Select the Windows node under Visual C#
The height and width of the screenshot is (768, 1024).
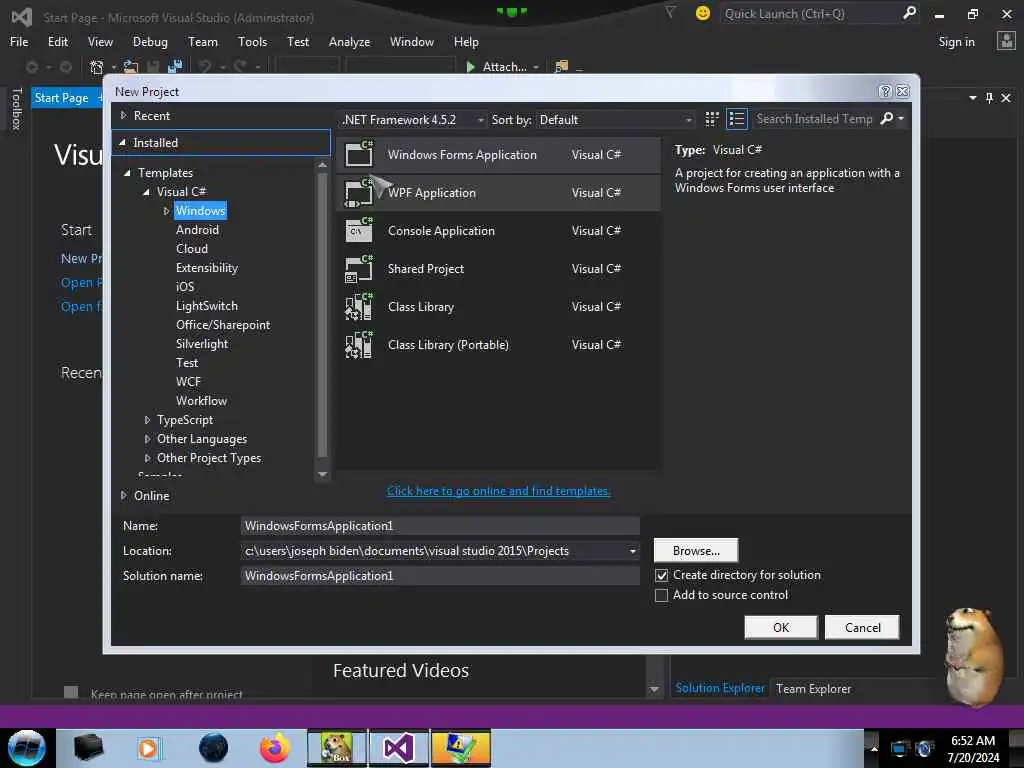200,210
